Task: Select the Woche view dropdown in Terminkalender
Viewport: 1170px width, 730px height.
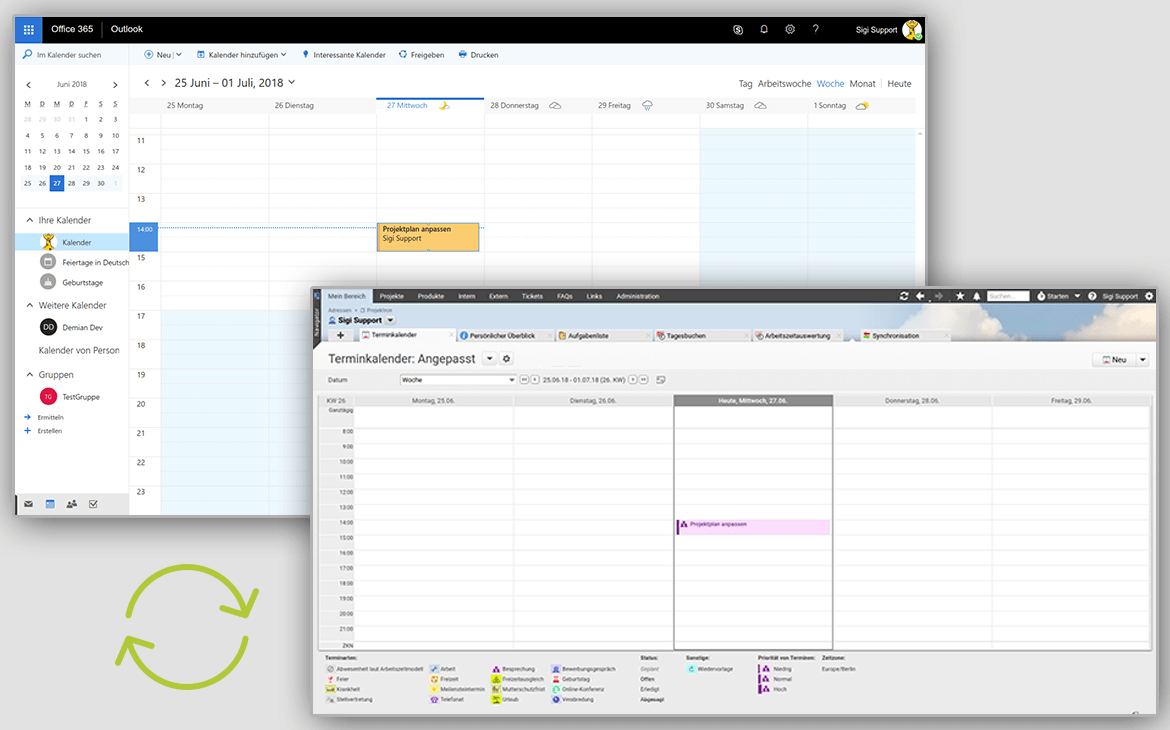Action: (x=458, y=380)
